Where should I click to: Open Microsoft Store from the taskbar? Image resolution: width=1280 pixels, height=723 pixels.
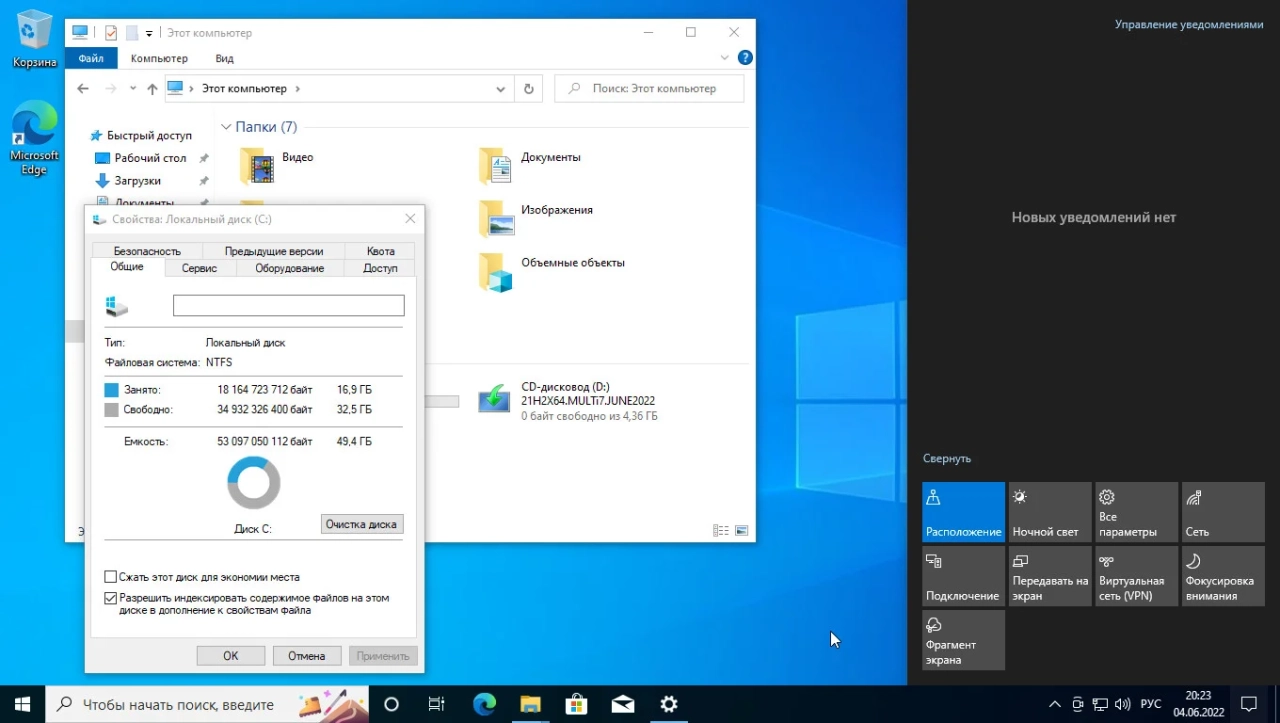[576, 704]
